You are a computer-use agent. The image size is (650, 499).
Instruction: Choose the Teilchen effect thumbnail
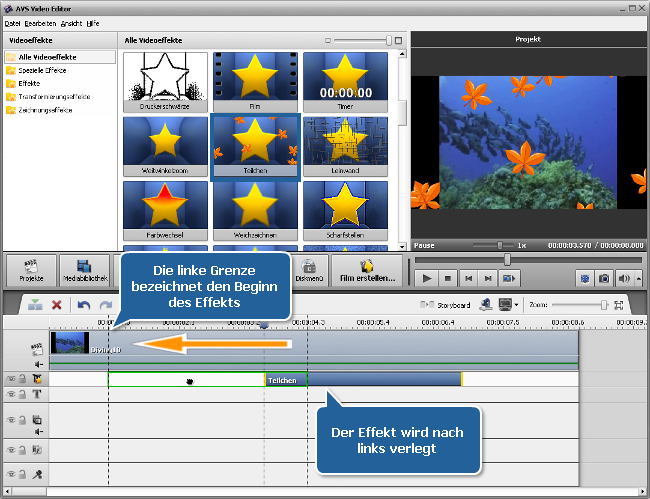[255, 146]
